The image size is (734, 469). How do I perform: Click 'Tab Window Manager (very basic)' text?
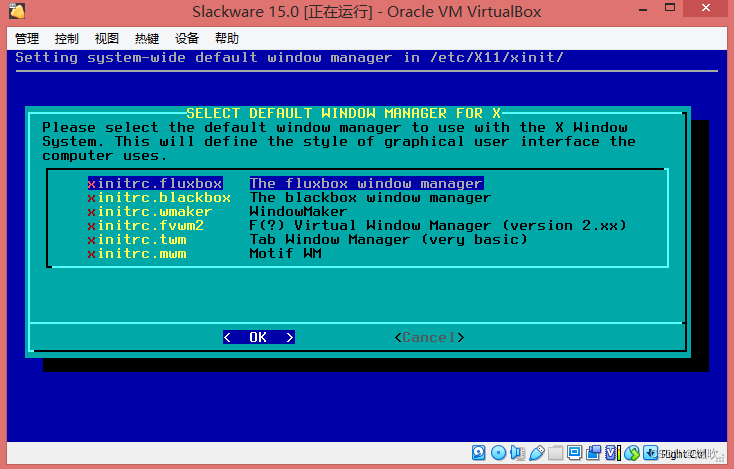[389, 239]
